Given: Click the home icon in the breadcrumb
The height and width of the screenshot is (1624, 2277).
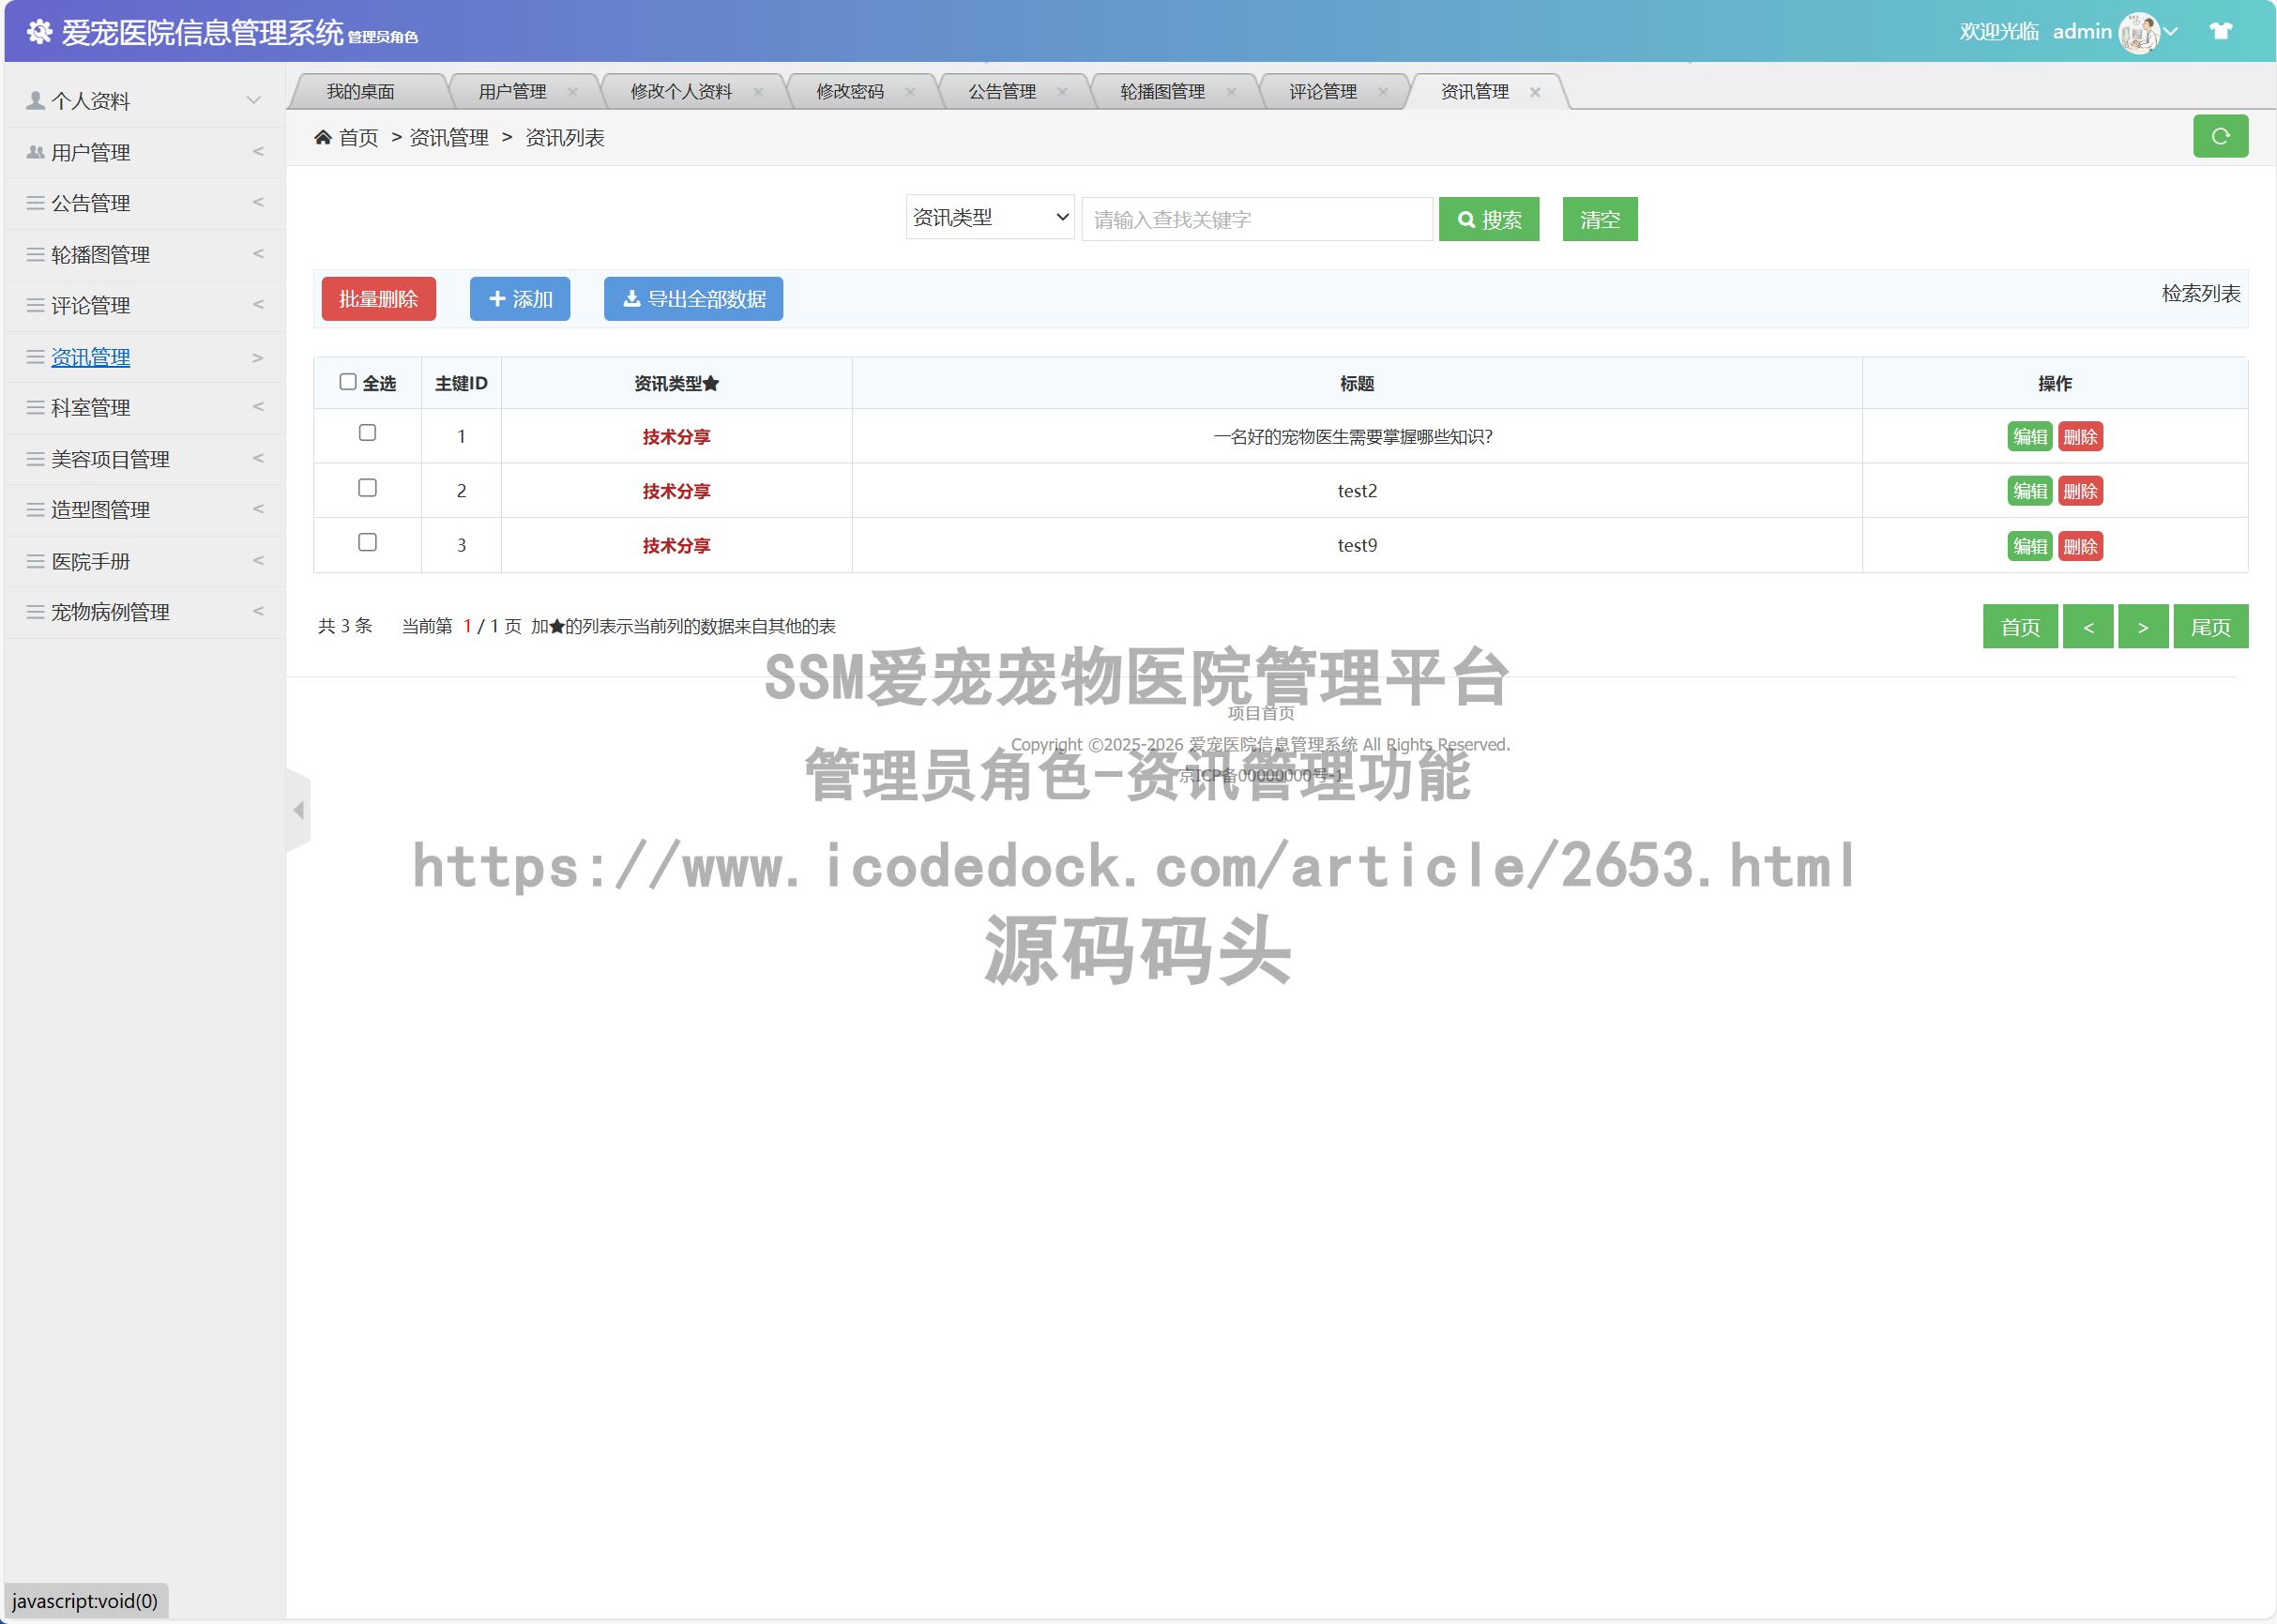Looking at the screenshot, I should [322, 137].
